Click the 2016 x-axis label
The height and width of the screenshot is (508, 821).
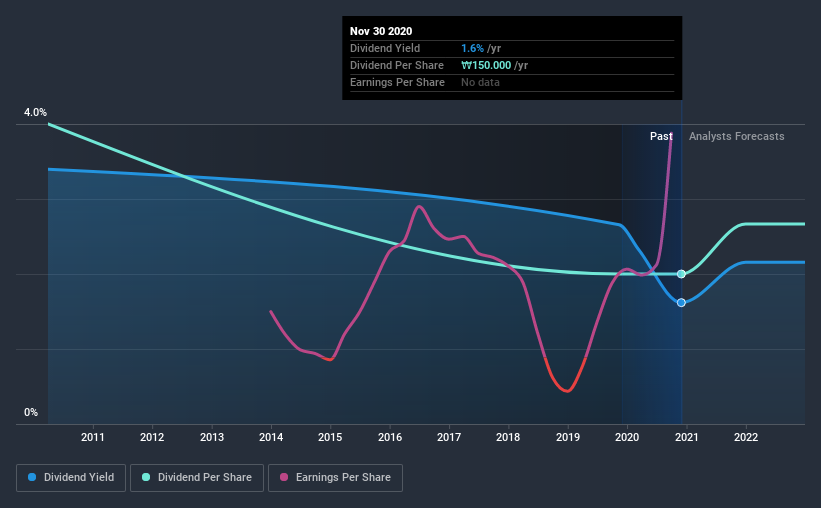tap(390, 437)
